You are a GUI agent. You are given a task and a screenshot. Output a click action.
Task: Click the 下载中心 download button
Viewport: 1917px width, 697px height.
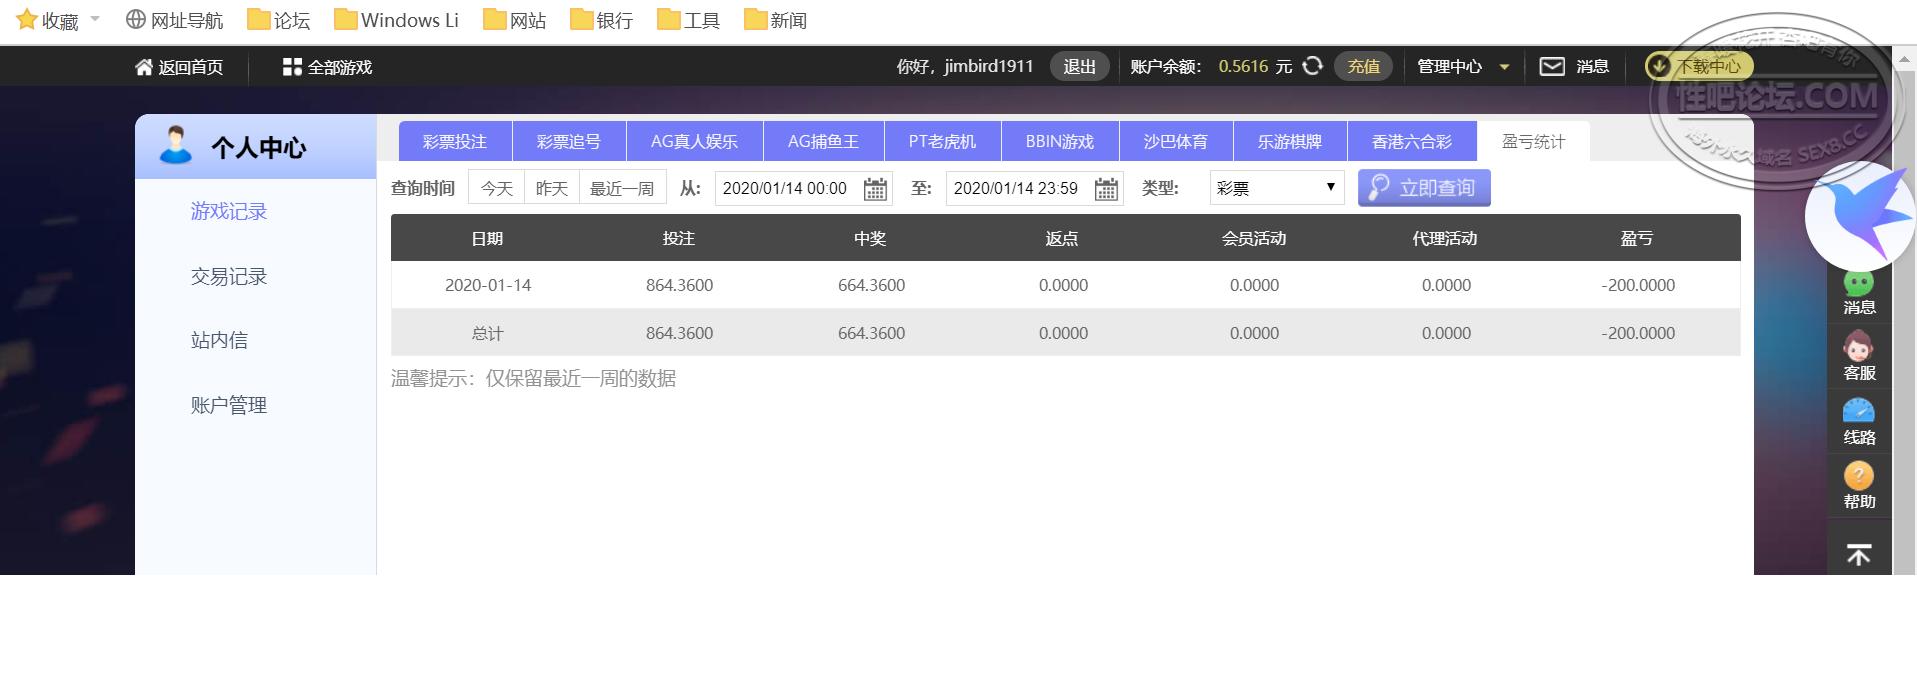pos(1699,66)
